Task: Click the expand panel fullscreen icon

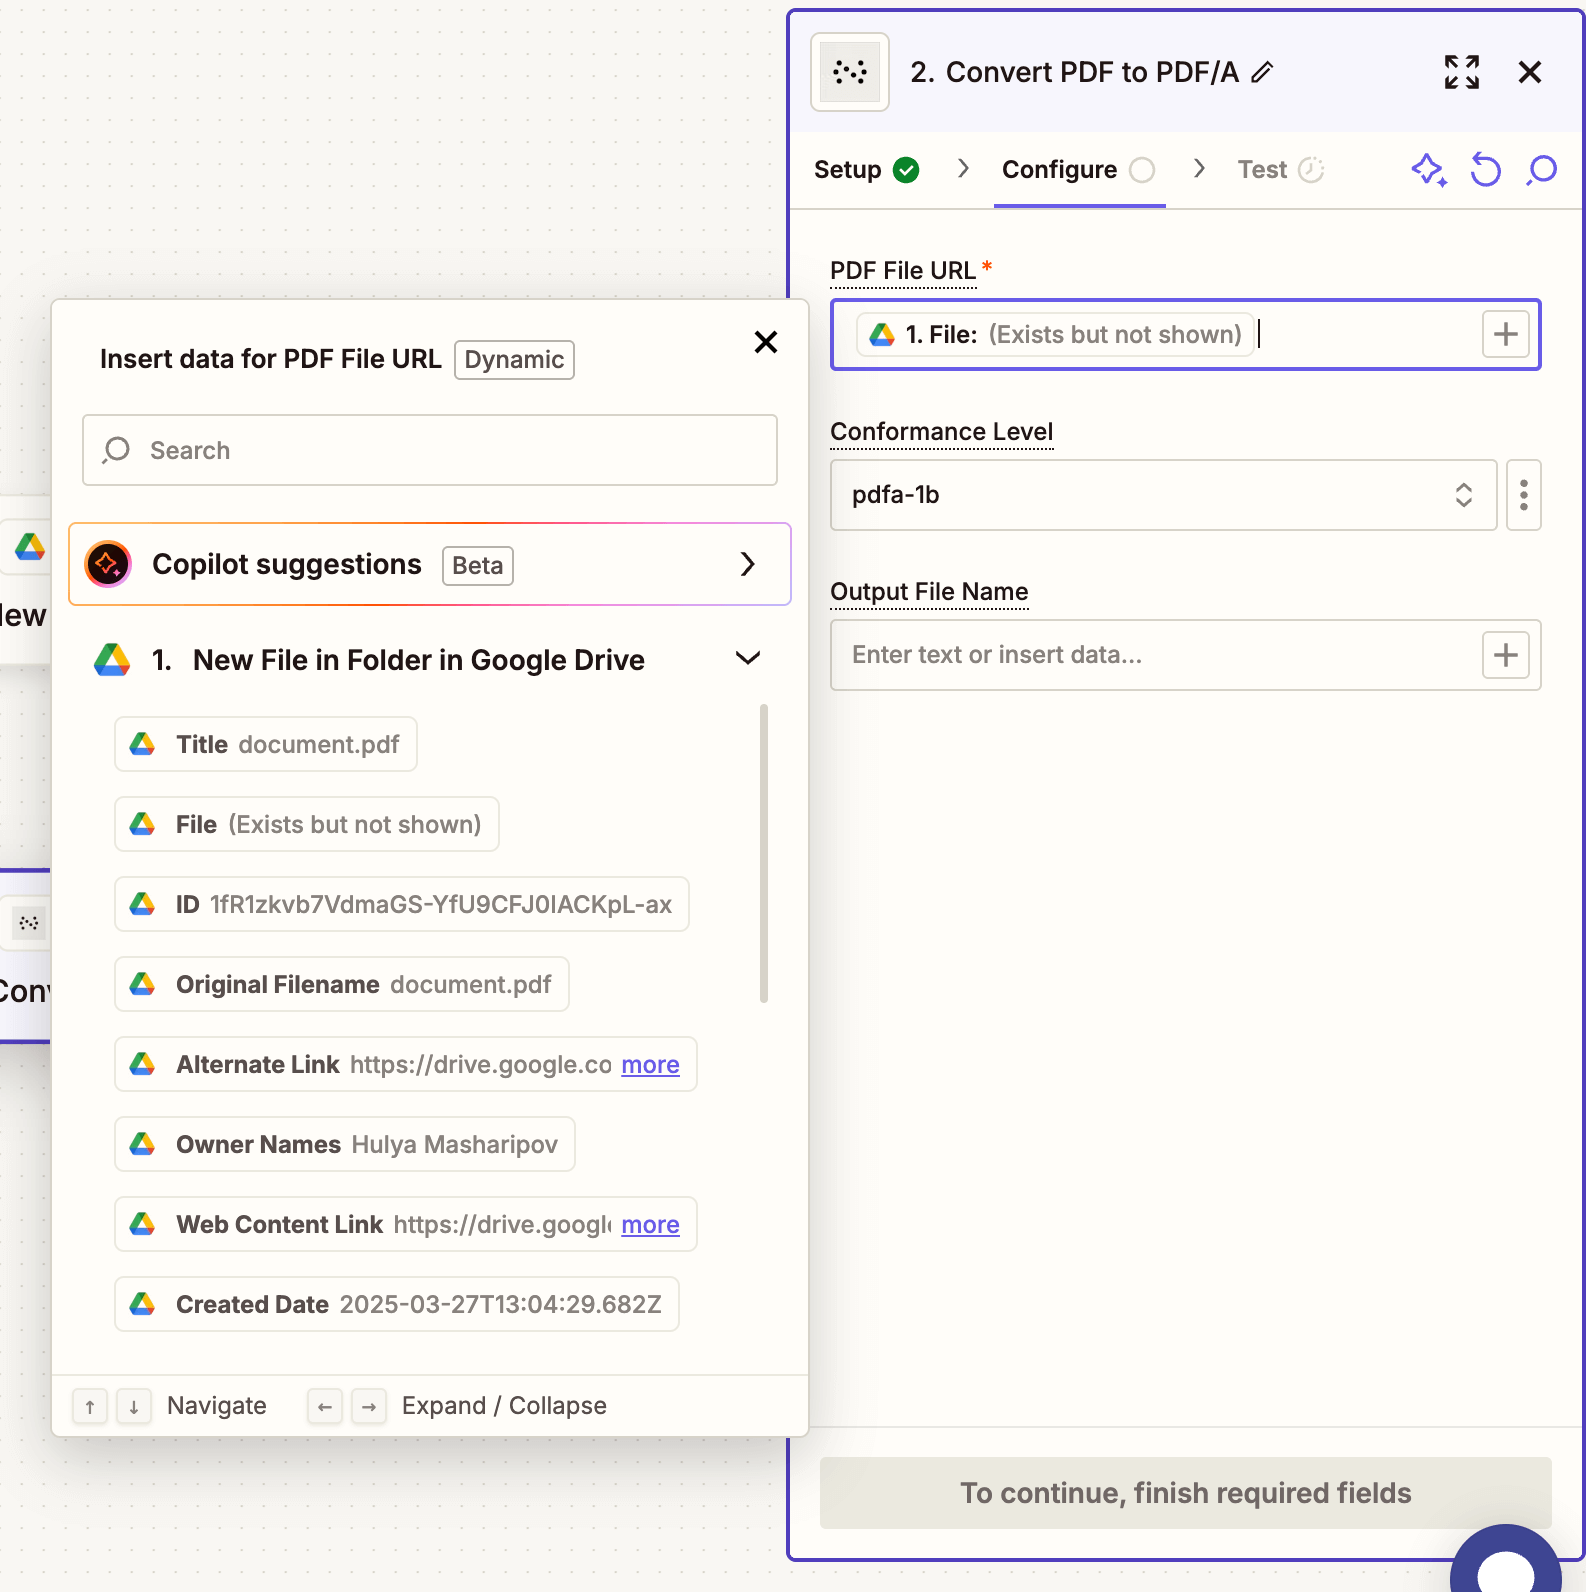Action: tap(1461, 72)
